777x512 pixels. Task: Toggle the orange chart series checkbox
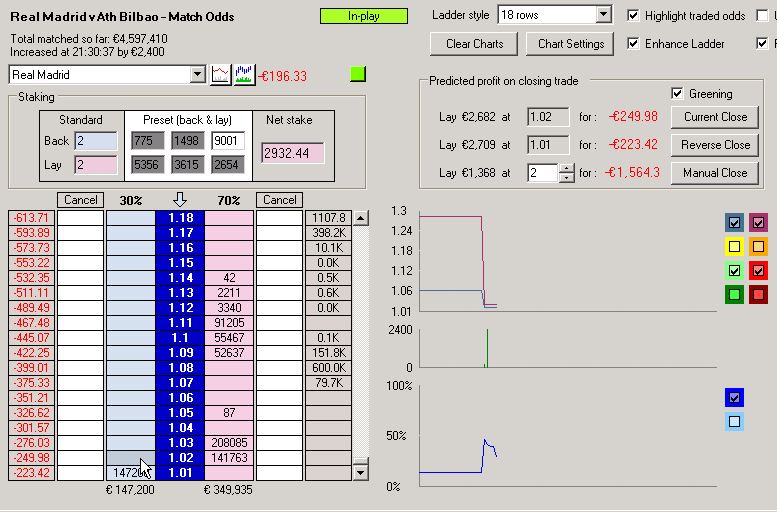click(758, 246)
